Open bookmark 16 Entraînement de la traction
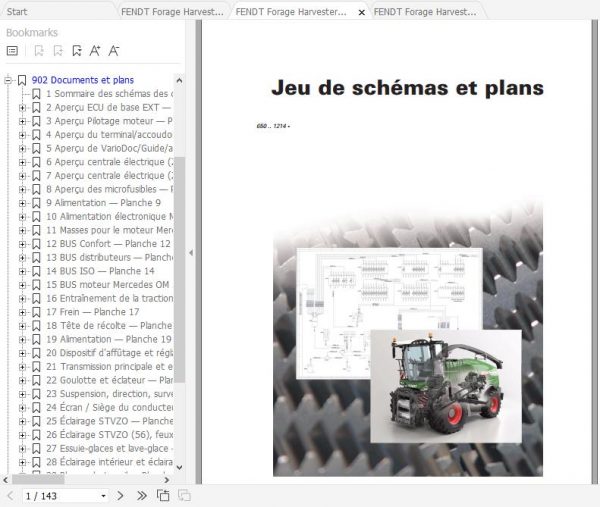Viewport: 600px width, 507px height. pyautogui.click(x=109, y=298)
